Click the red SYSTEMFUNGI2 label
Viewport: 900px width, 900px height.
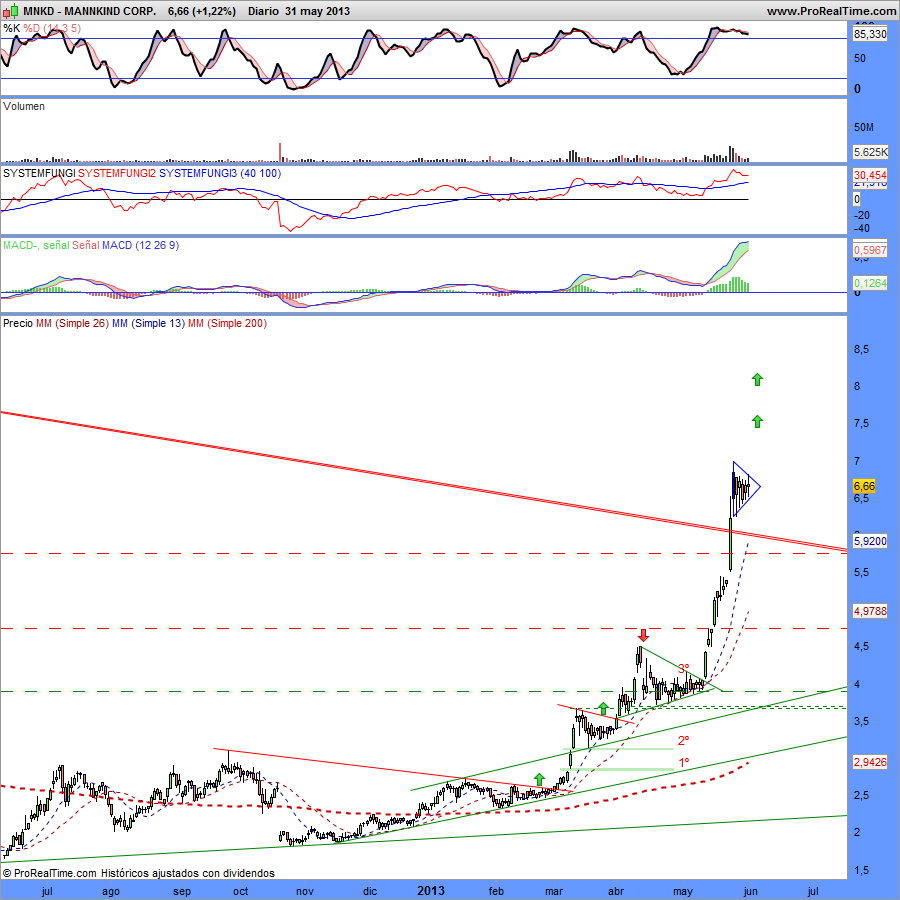pos(117,173)
